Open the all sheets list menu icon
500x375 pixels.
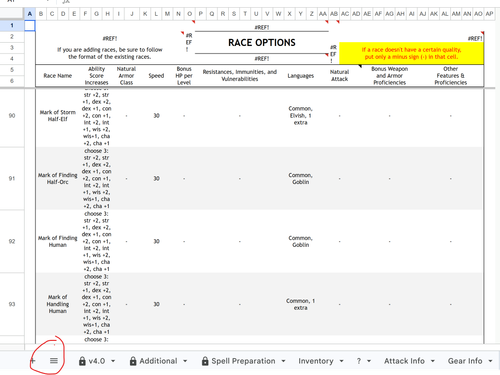coord(54,360)
